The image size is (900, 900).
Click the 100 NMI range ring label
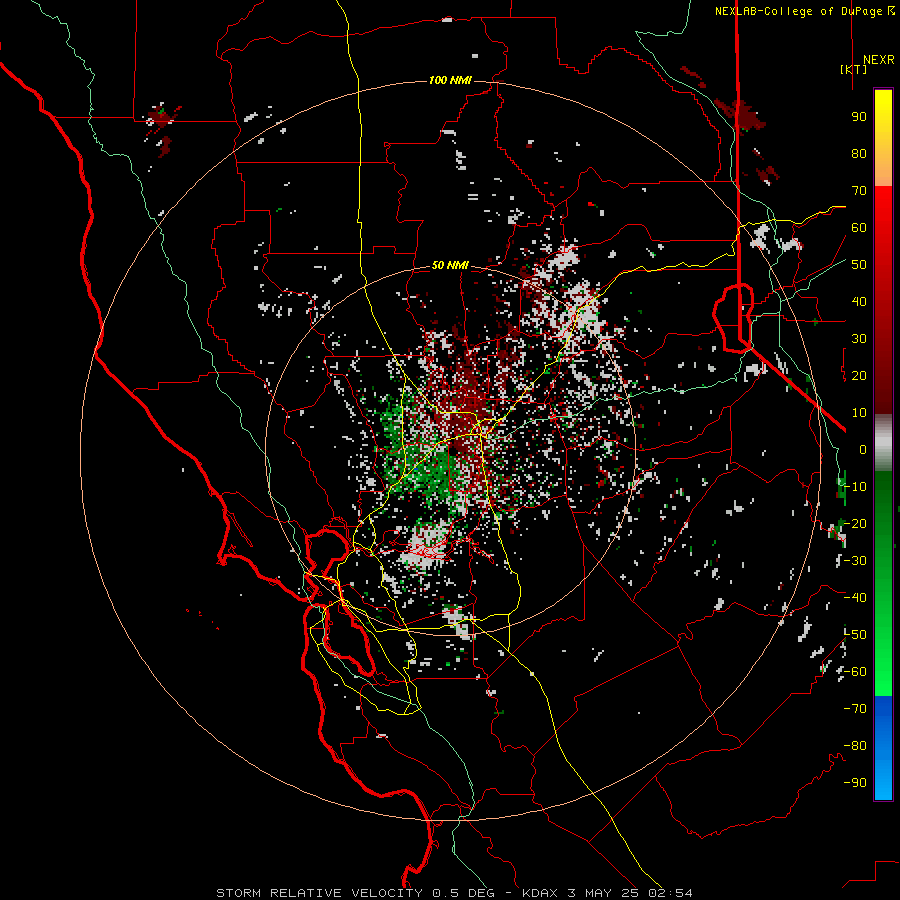click(450, 80)
